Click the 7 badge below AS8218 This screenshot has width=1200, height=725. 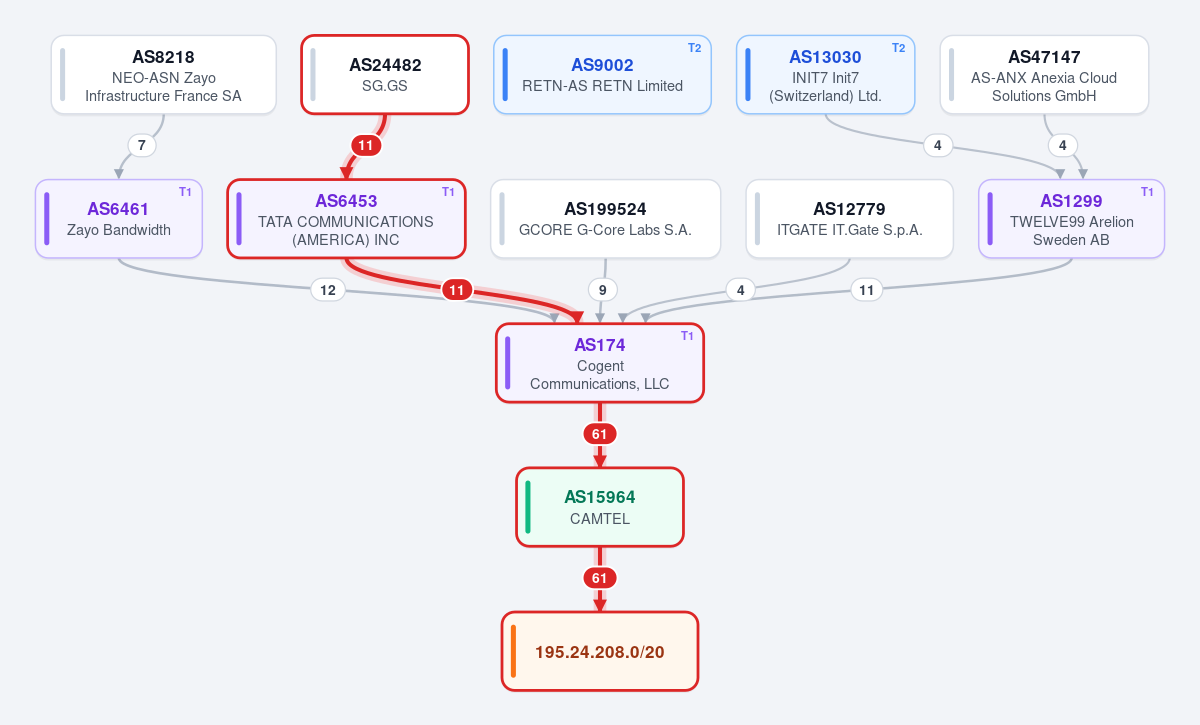pos(142,145)
